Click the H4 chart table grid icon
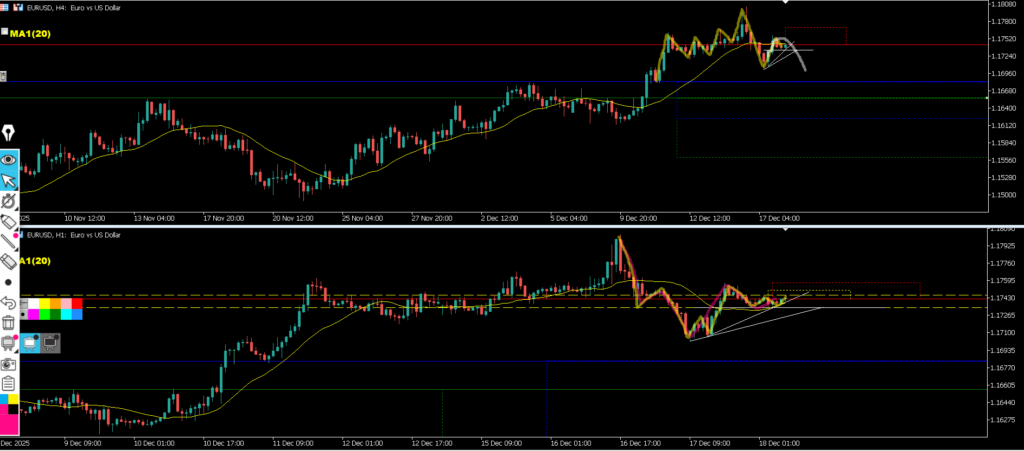Image resolution: width=1024 pixels, height=451 pixels. pyautogui.click(x=4, y=7)
